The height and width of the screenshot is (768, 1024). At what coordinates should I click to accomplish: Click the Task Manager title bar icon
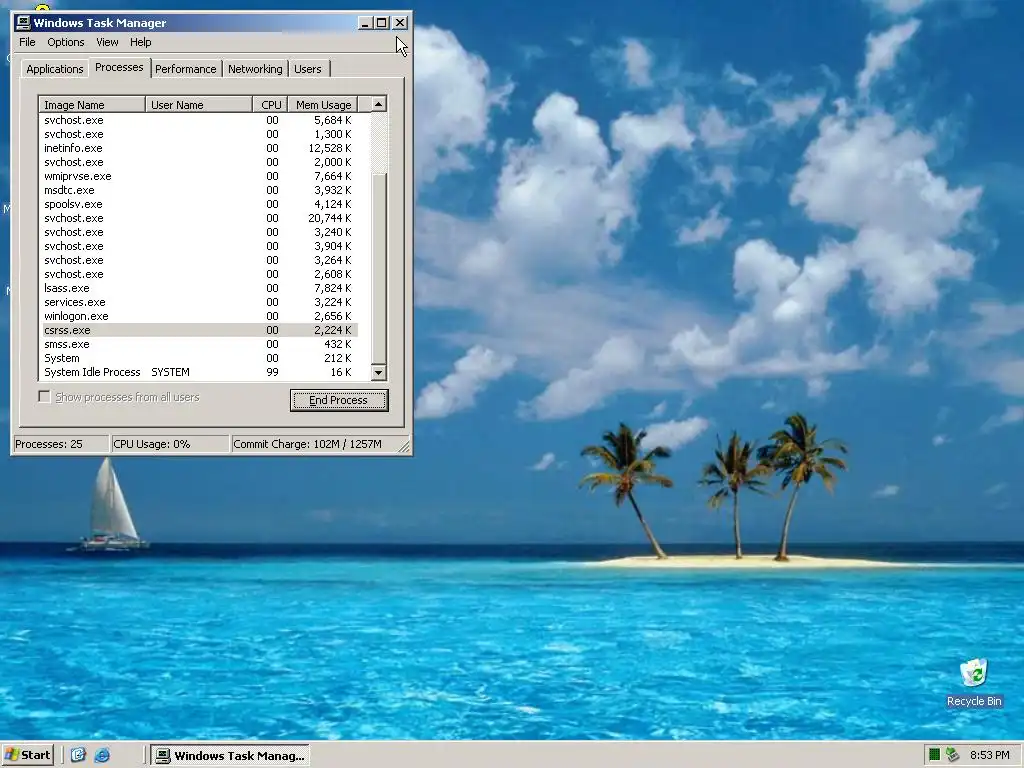24,23
